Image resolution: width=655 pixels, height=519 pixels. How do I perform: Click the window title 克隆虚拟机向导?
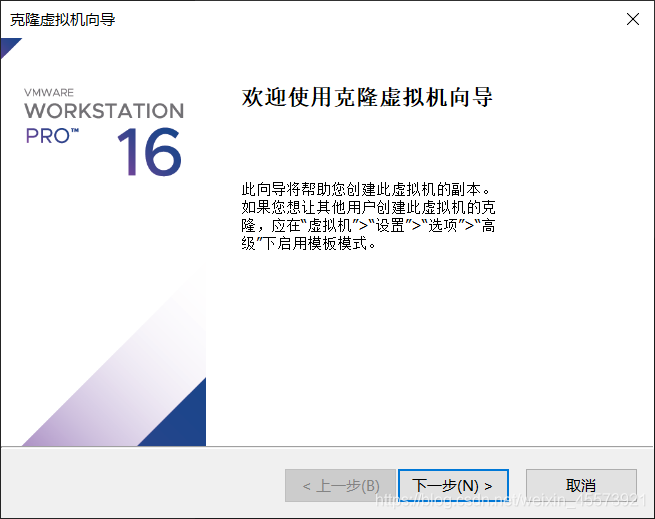(63, 20)
